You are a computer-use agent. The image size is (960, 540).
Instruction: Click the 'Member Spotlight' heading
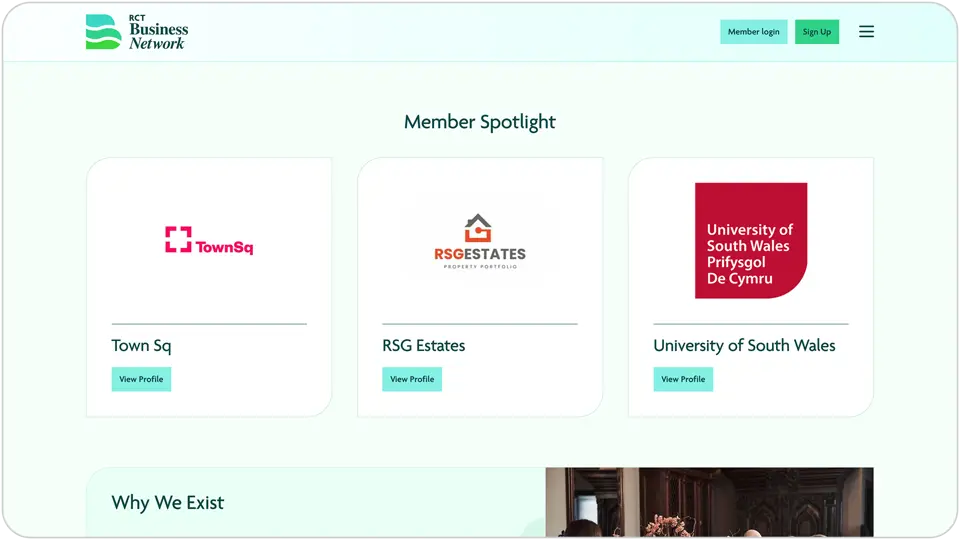point(479,122)
